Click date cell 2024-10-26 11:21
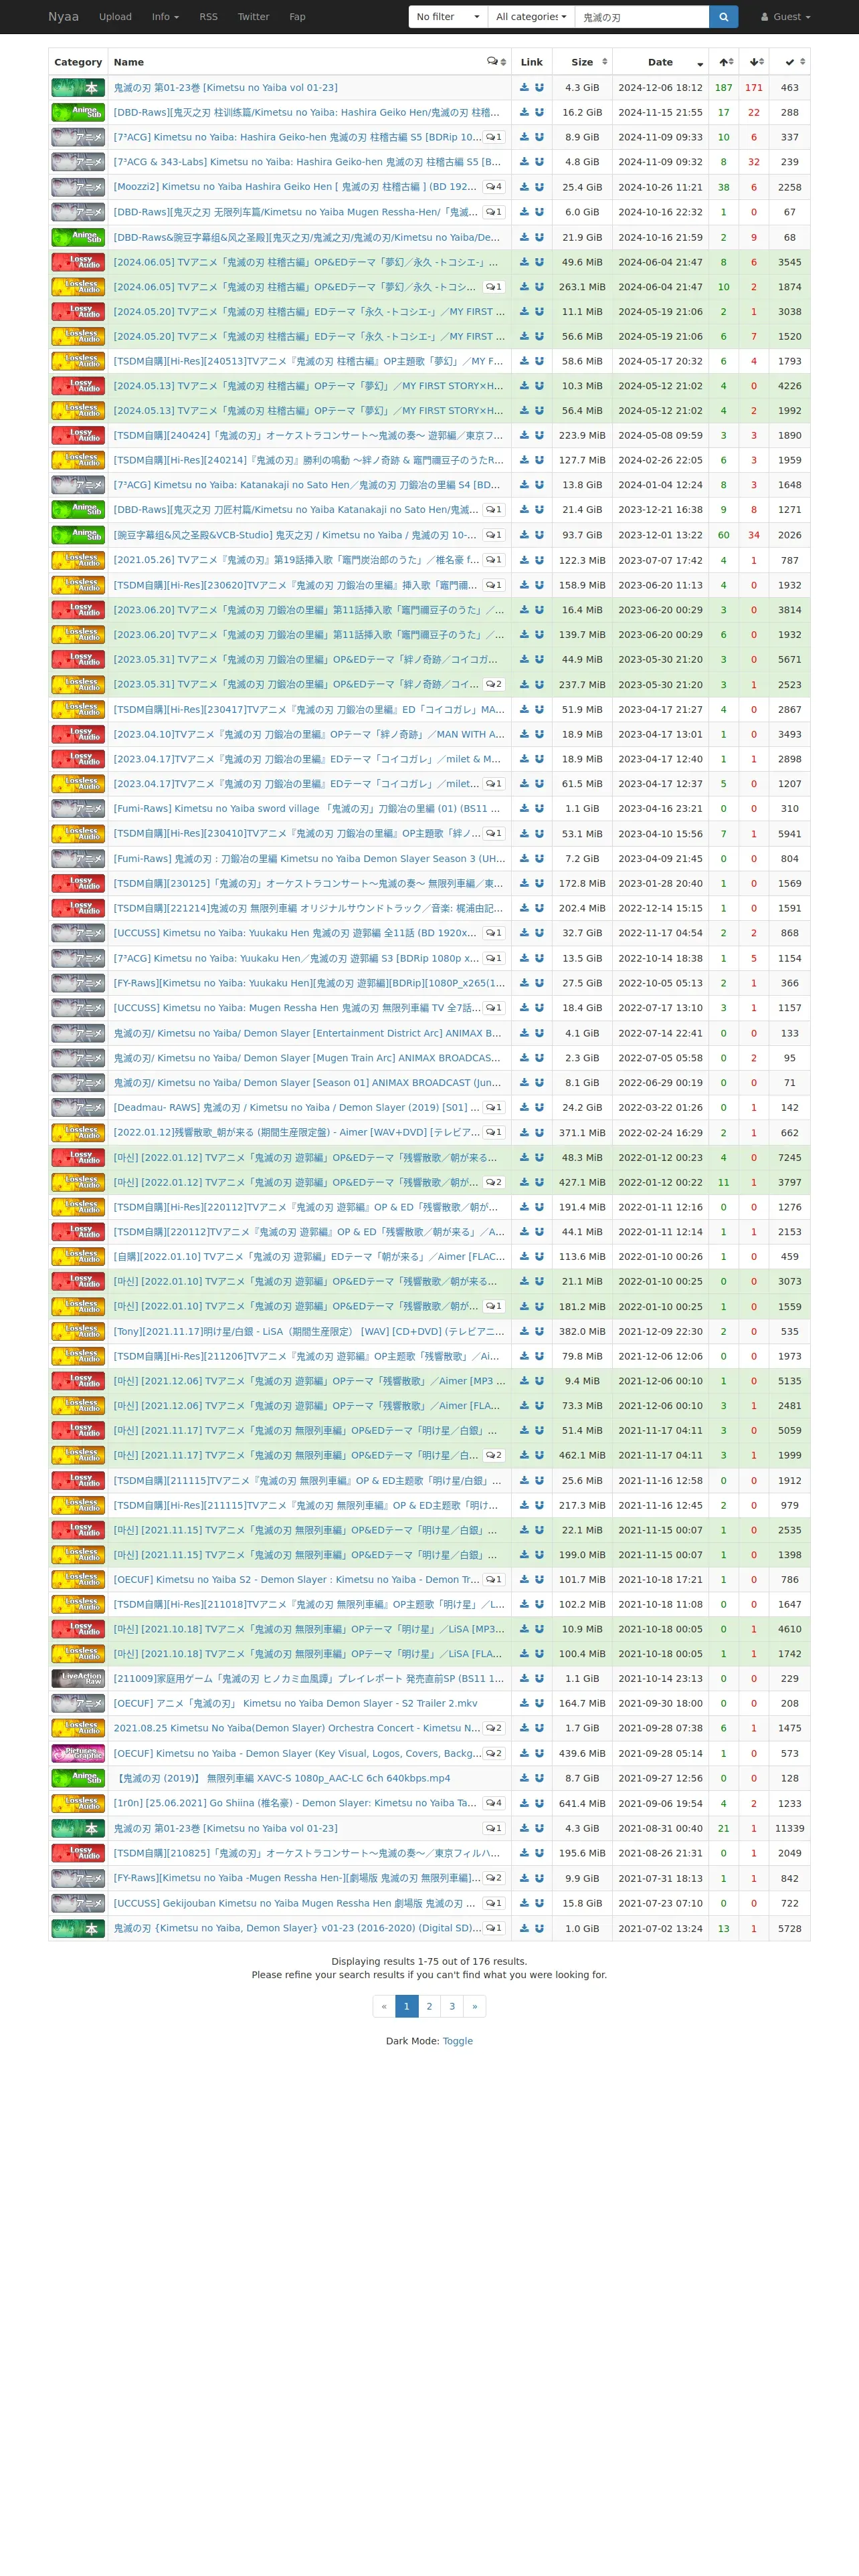This screenshot has height=2576, width=859. 661,187
